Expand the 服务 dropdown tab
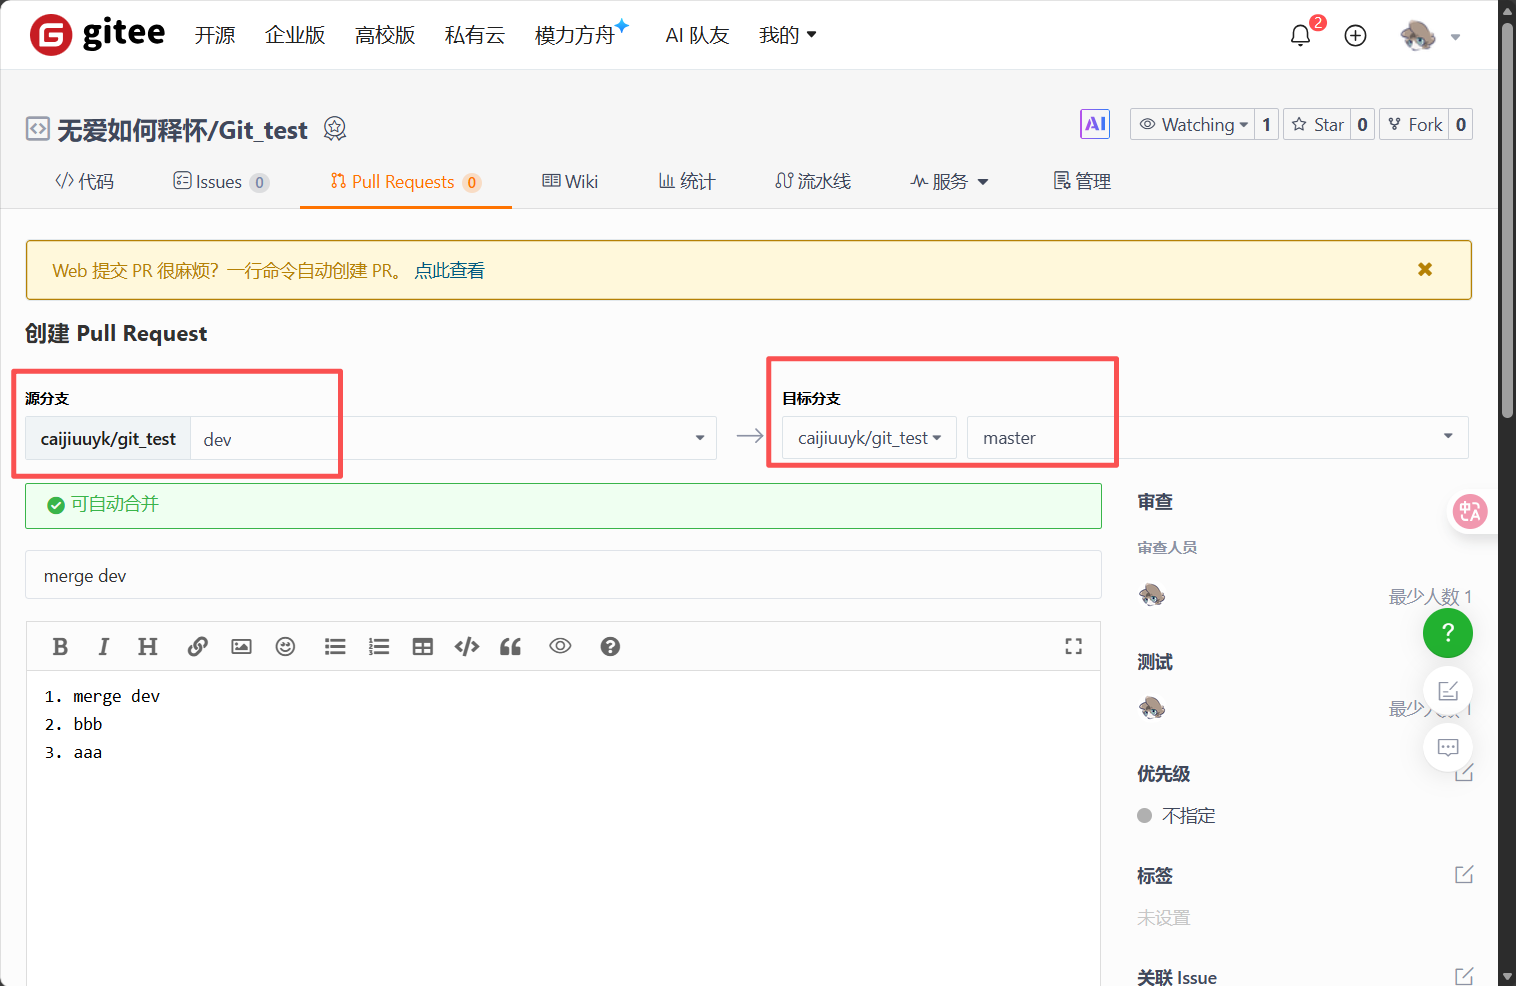Viewport: 1516px width, 986px height. tap(949, 181)
